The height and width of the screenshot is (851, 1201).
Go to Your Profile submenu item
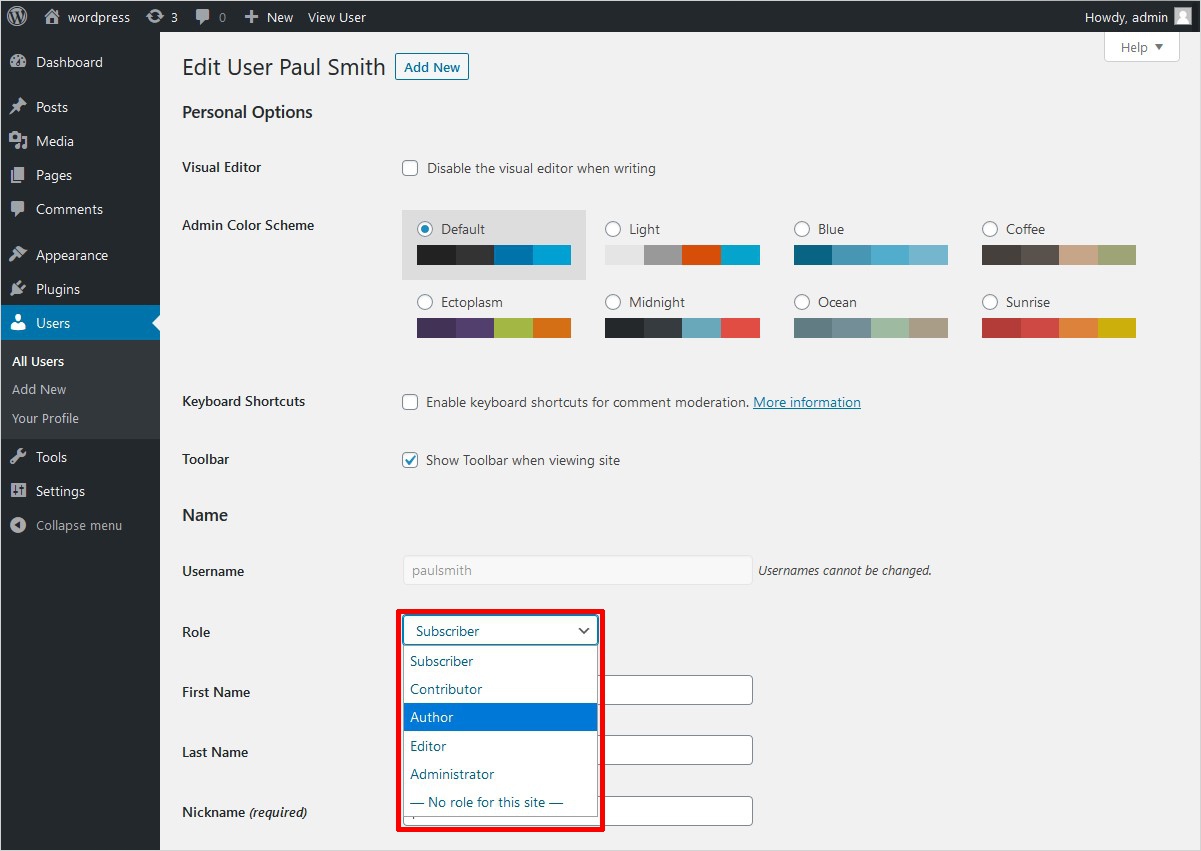tap(45, 418)
